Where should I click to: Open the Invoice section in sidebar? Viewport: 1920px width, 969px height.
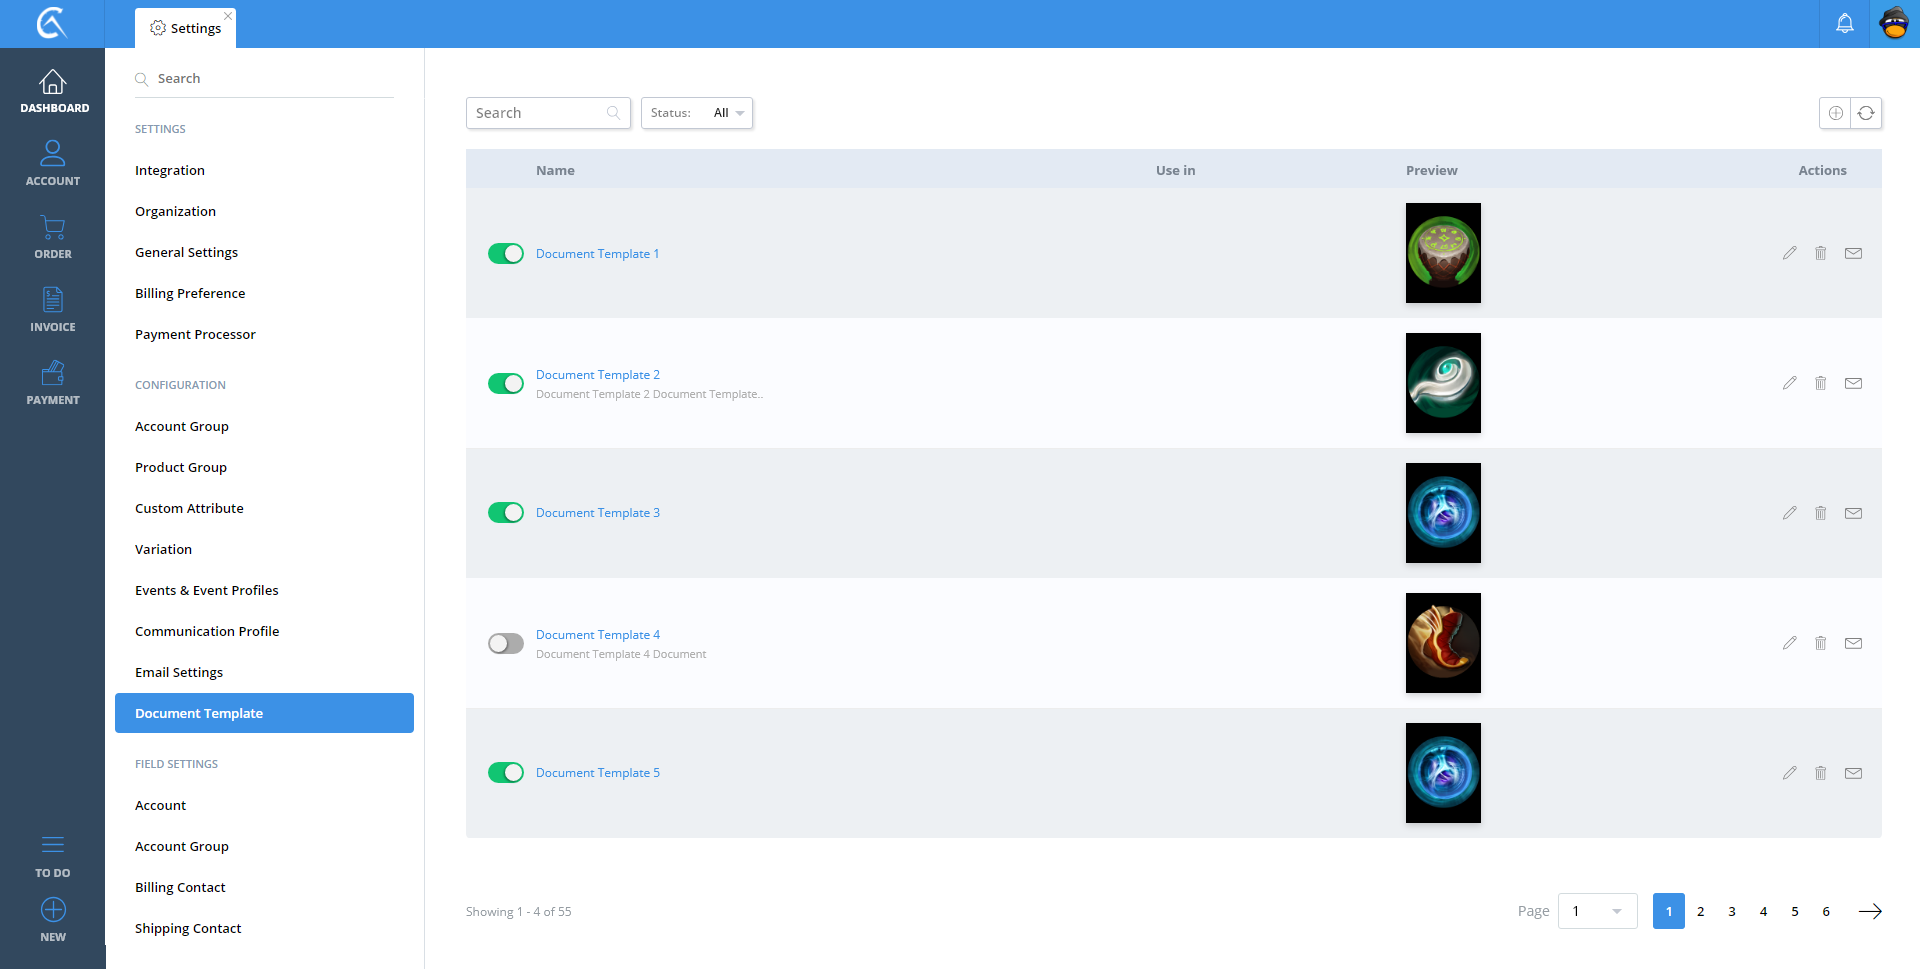[53, 309]
